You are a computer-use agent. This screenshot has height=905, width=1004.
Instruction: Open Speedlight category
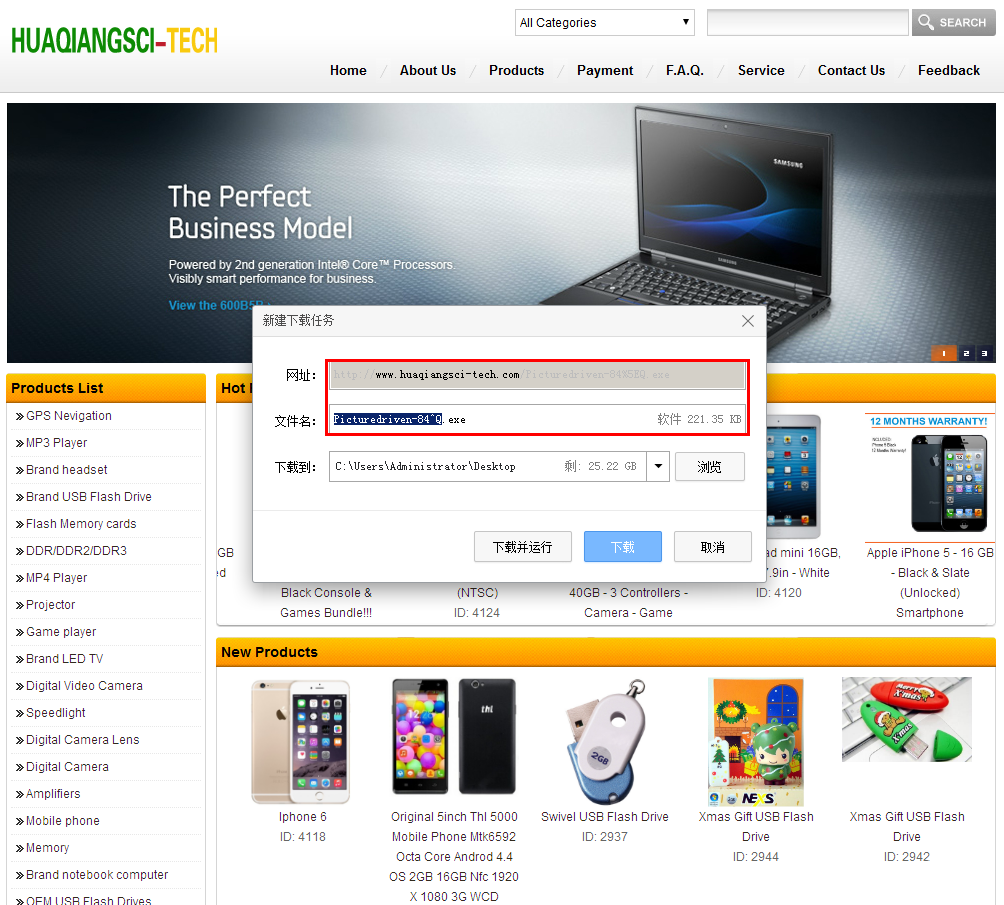click(56, 712)
